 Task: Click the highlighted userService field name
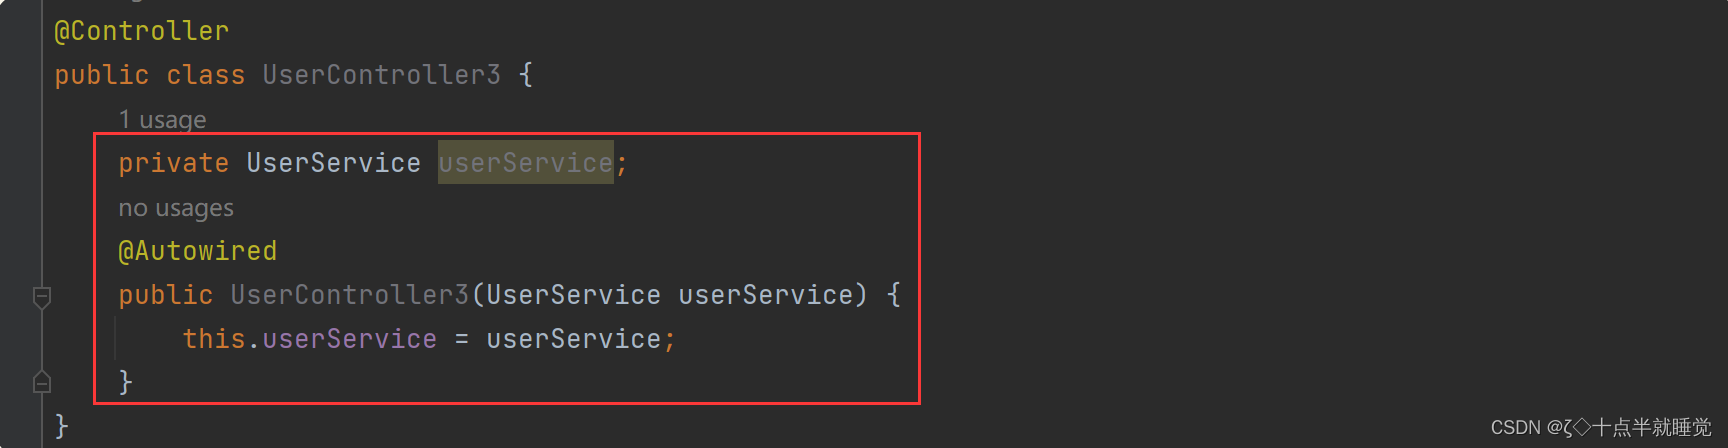525,163
